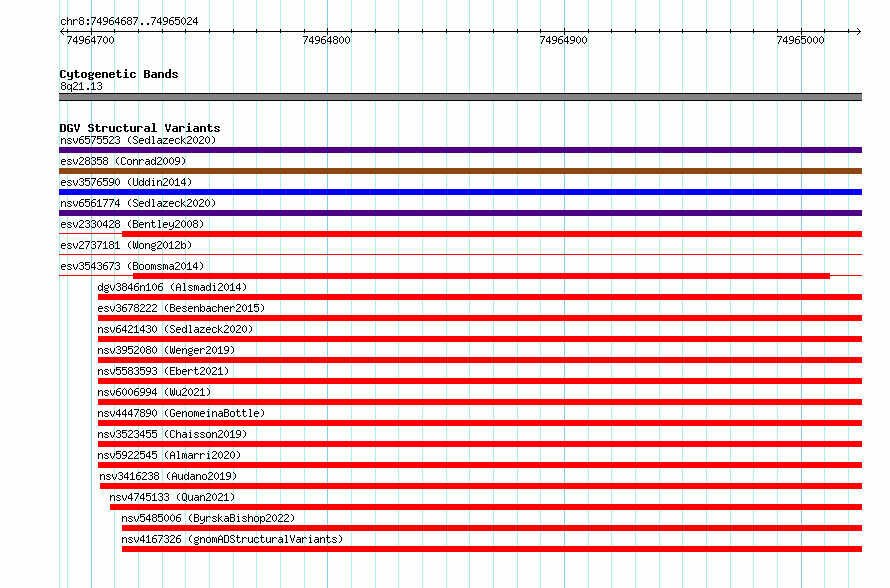Viewport: 890px width, 588px height.
Task: Open variant nsv6006994 (Wu2021) label
Action: (154, 392)
